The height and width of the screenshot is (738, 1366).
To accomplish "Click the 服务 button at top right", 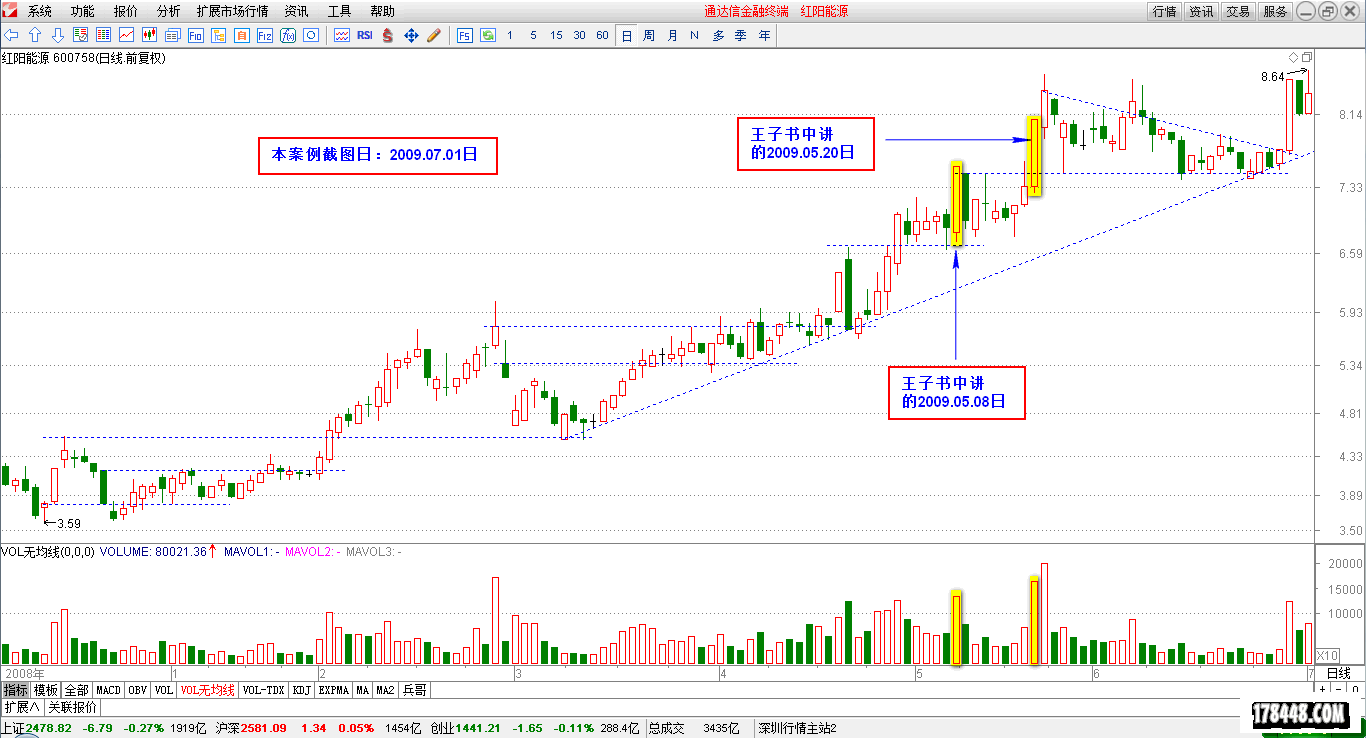I will [1275, 11].
